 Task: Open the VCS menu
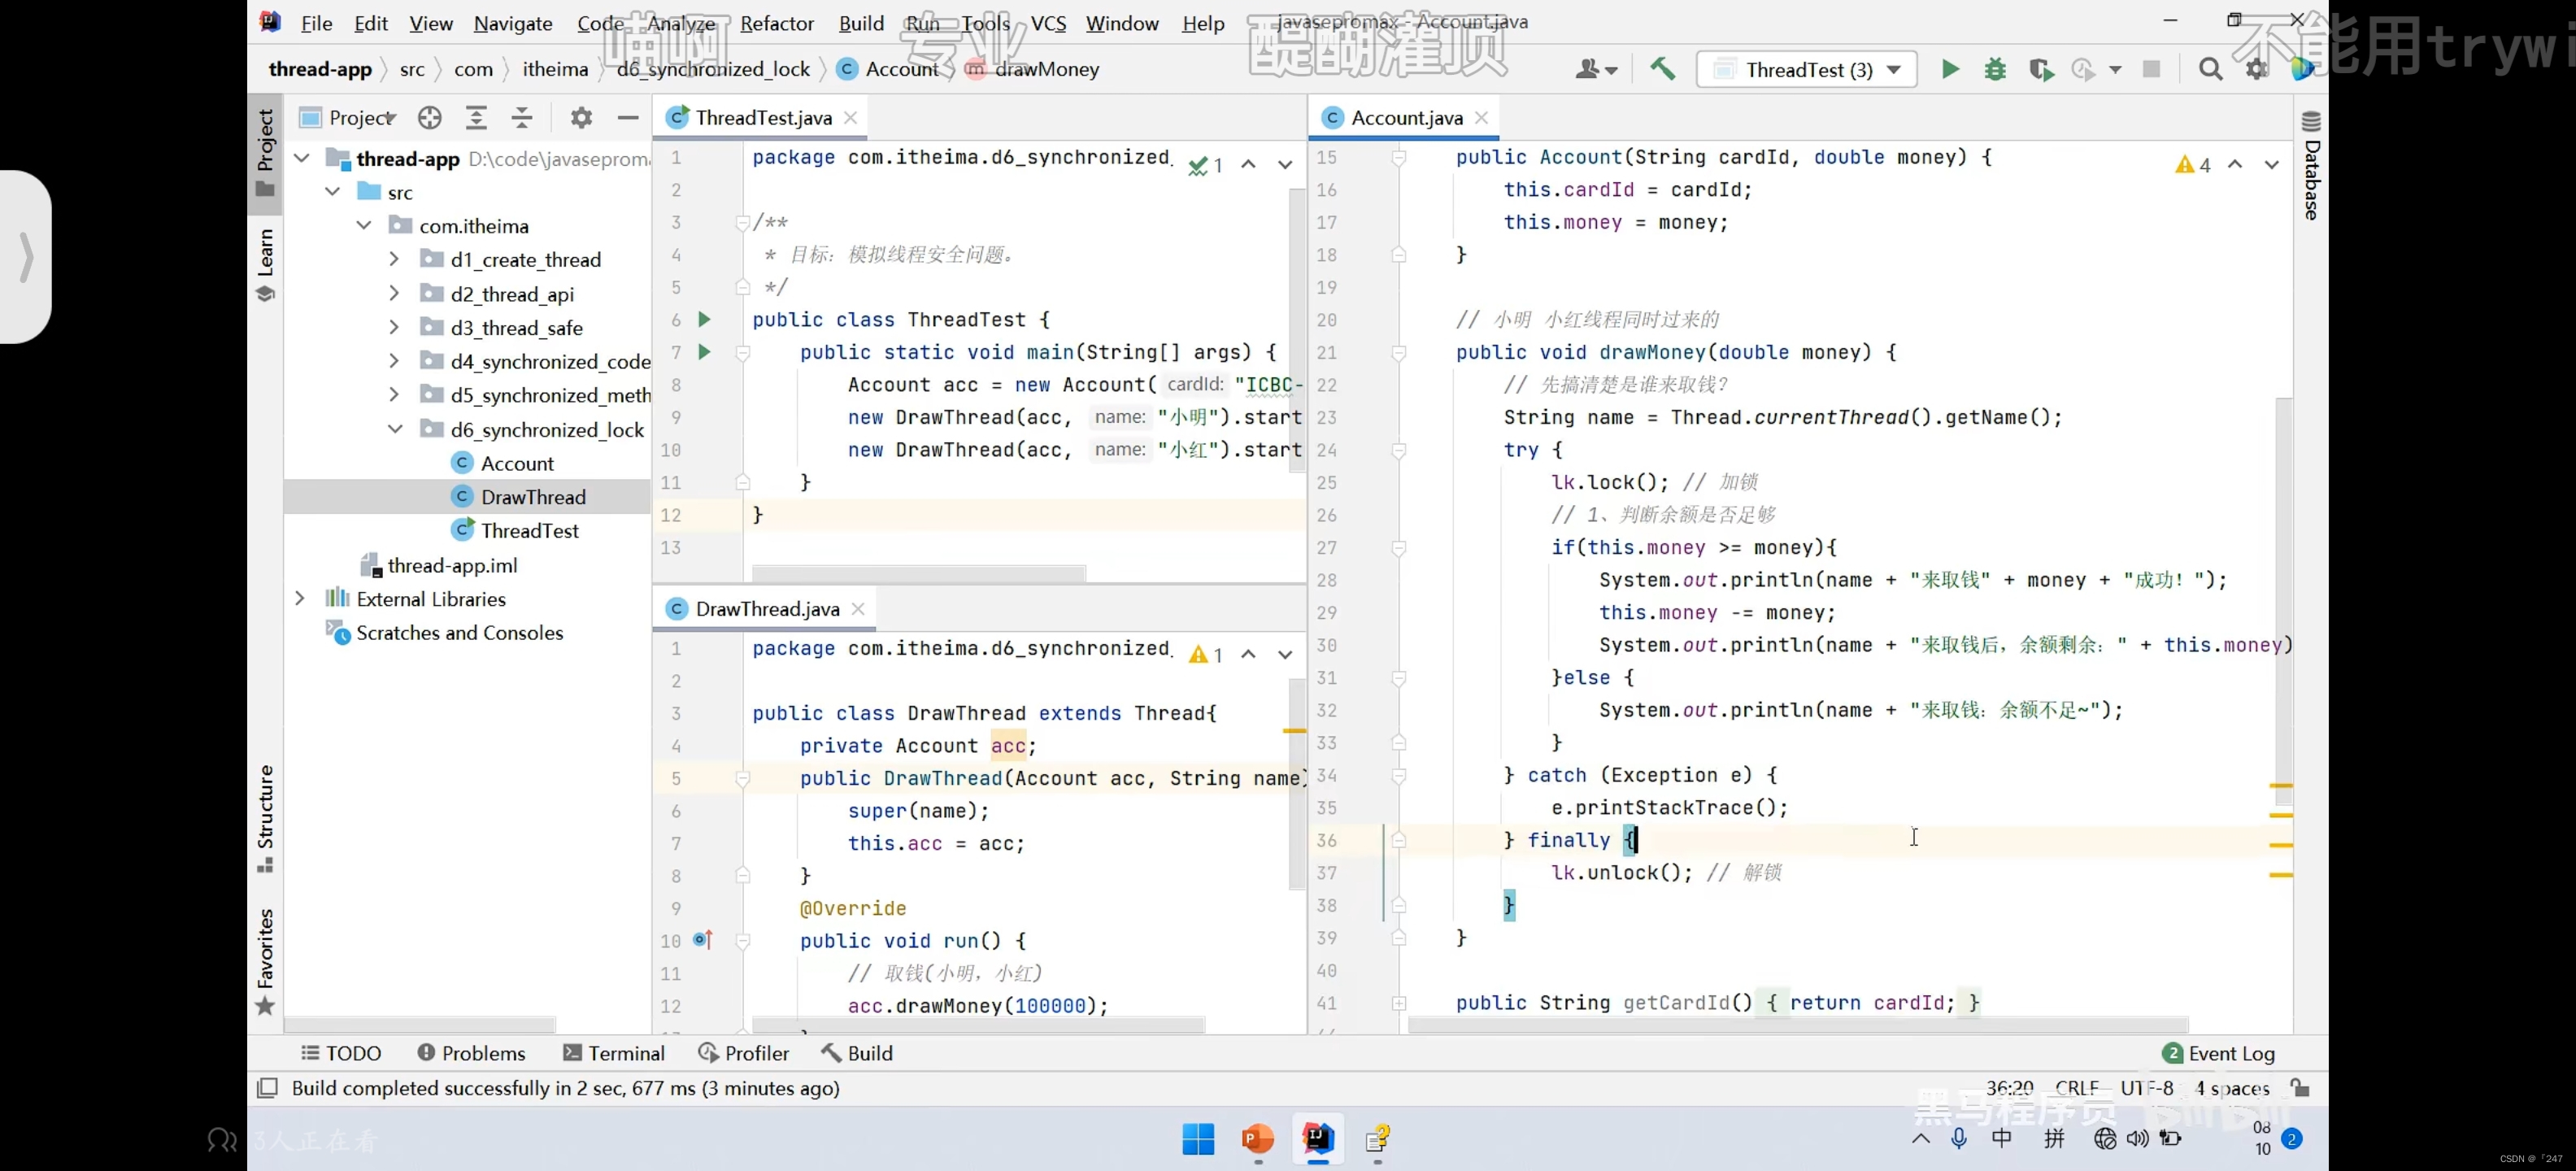point(1048,23)
